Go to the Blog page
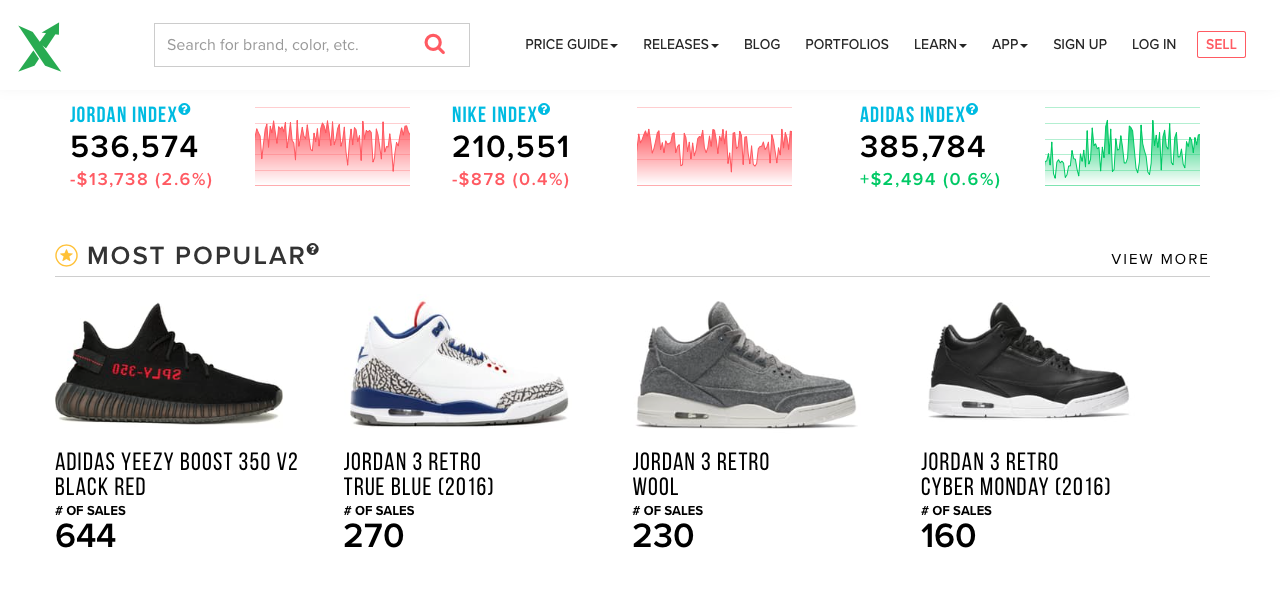The width and height of the screenshot is (1280, 601). pyautogui.click(x=762, y=45)
